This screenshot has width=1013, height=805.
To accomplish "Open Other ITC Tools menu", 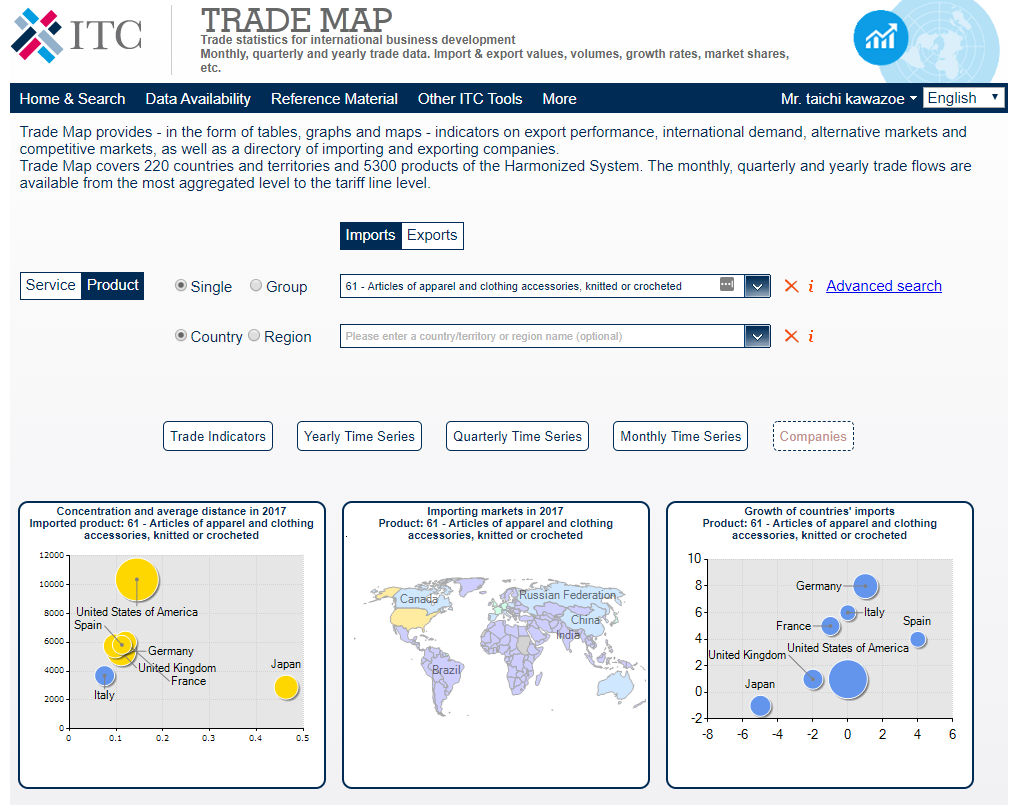I will pyautogui.click(x=470, y=99).
